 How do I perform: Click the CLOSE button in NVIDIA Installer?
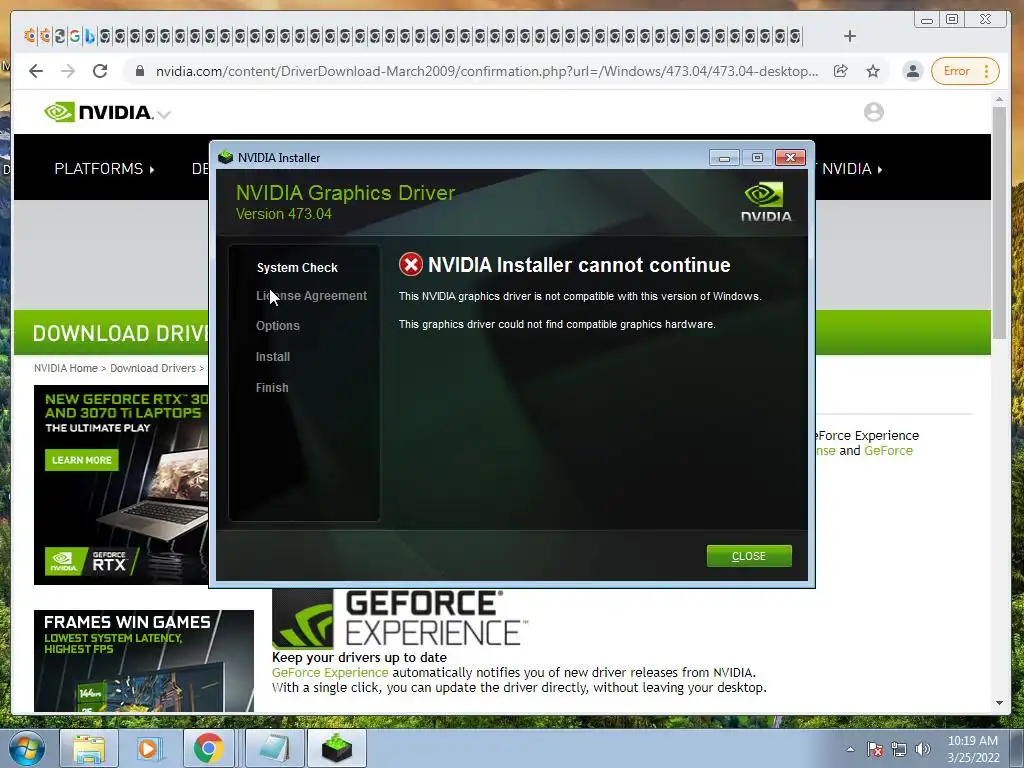(748, 556)
